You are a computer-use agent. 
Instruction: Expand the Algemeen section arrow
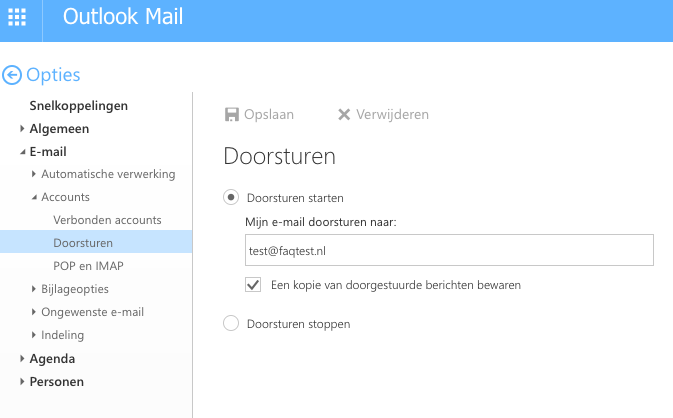tap(22, 128)
